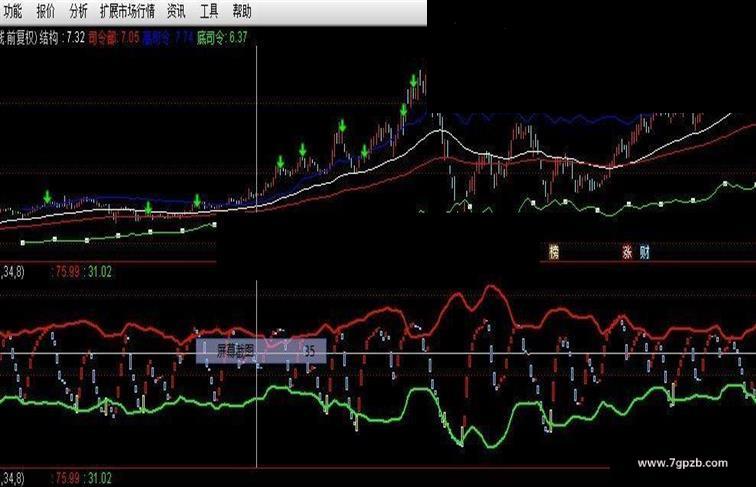This screenshot has width=756, height=487.
Task: Click the www.7gpzb.com link
Action: (x=682, y=463)
